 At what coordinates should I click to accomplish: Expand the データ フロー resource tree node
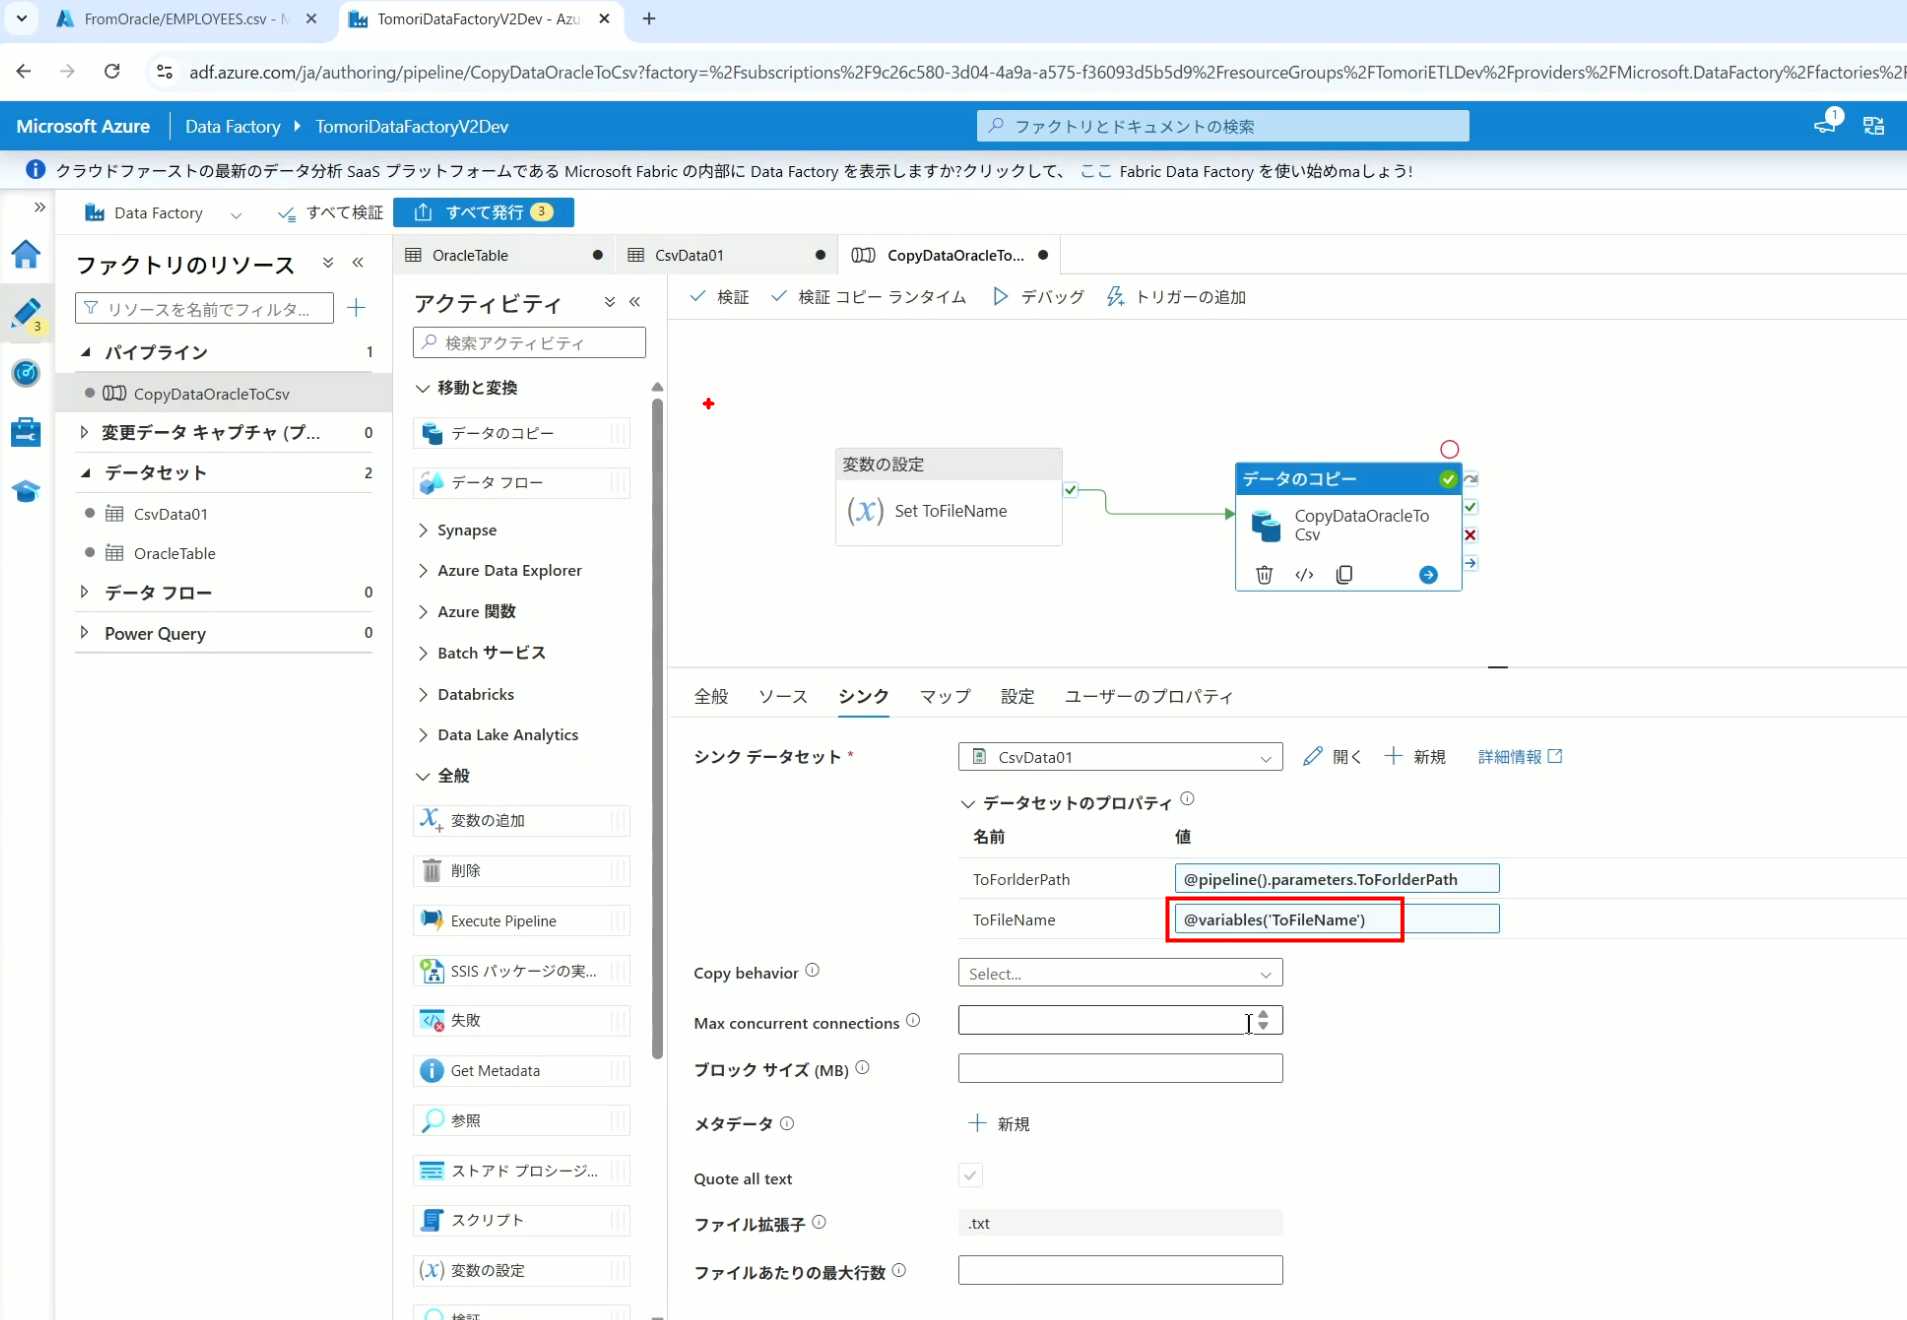click(85, 593)
